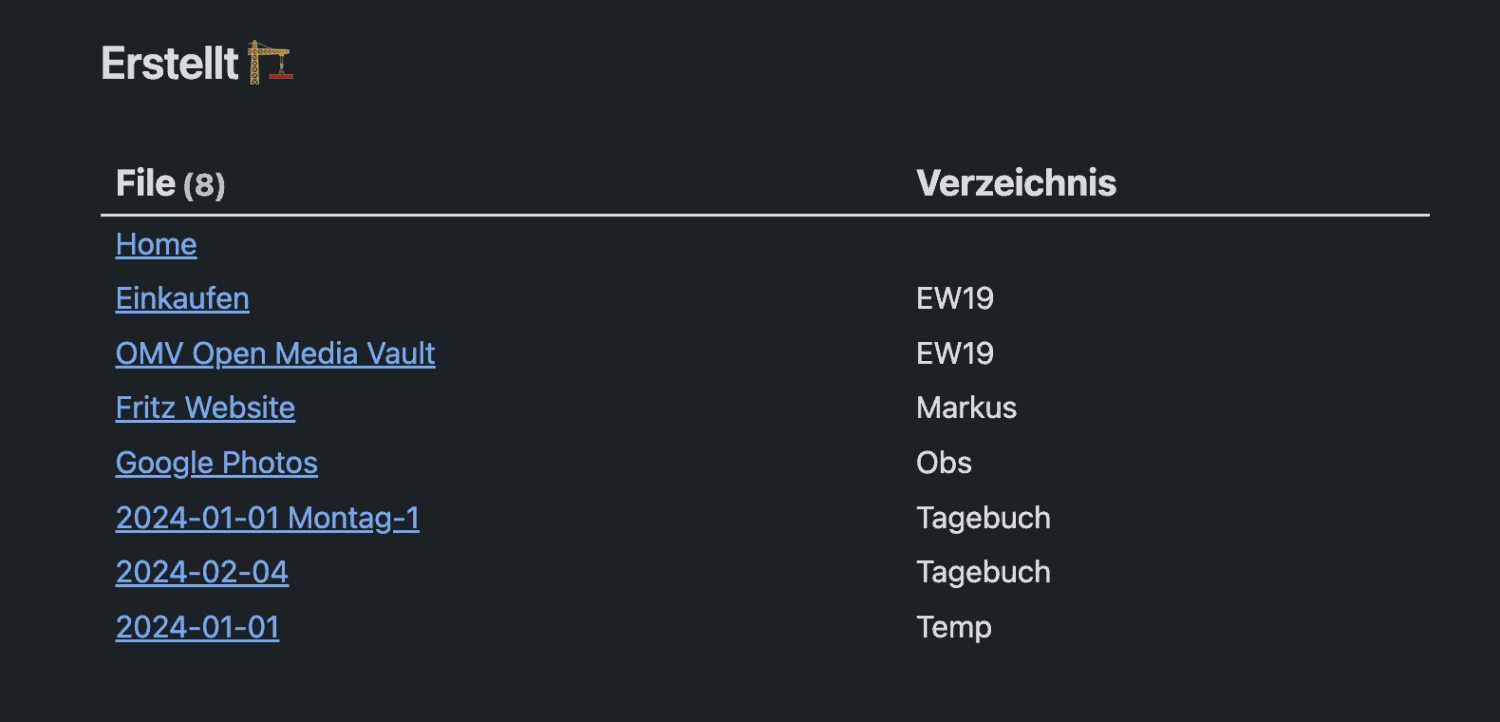
Task: Open the 2024-01-01 Montag-1 diary link
Action: (267, 518)
